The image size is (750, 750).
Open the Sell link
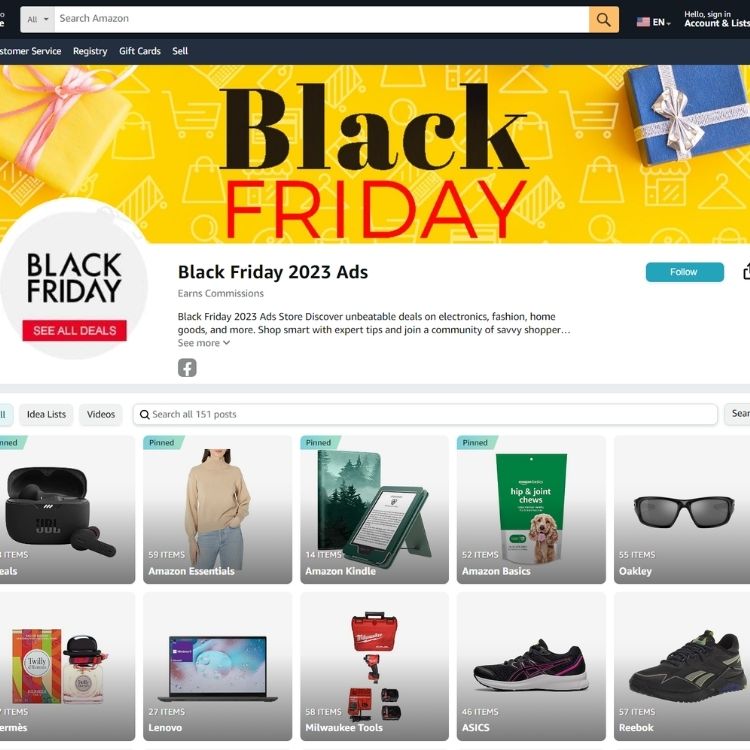(180, 51)
